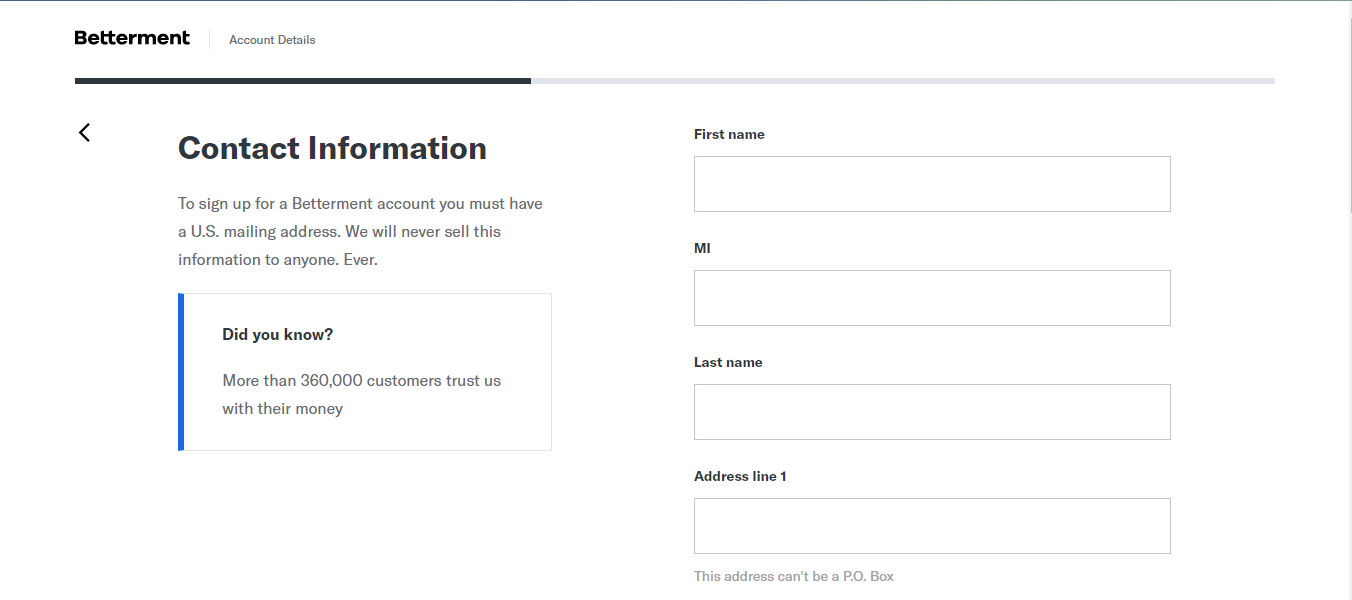Click the P.O. Box hint text
The image size is (1352, 600).
(793, 576)
